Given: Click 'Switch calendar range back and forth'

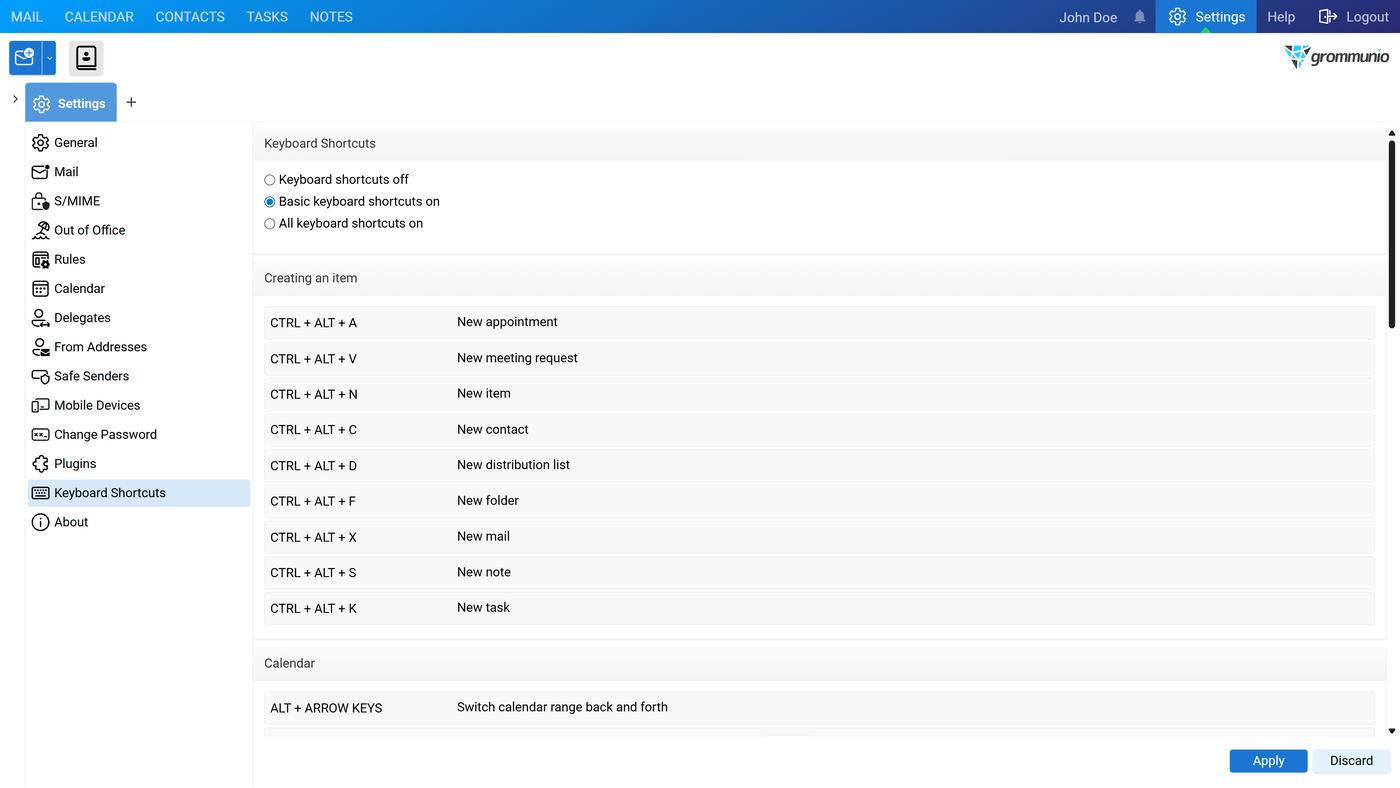Looking at the screenshot, I should coord(562,707).
